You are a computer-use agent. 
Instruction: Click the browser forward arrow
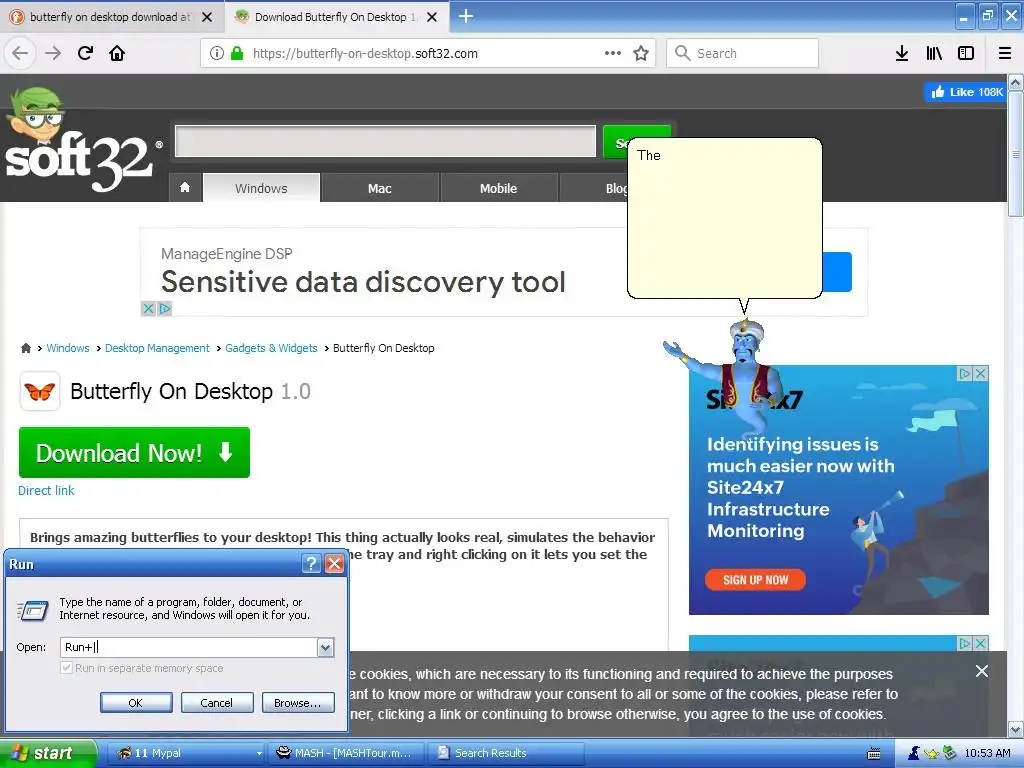pyautogui.click(x=53, y=53)
